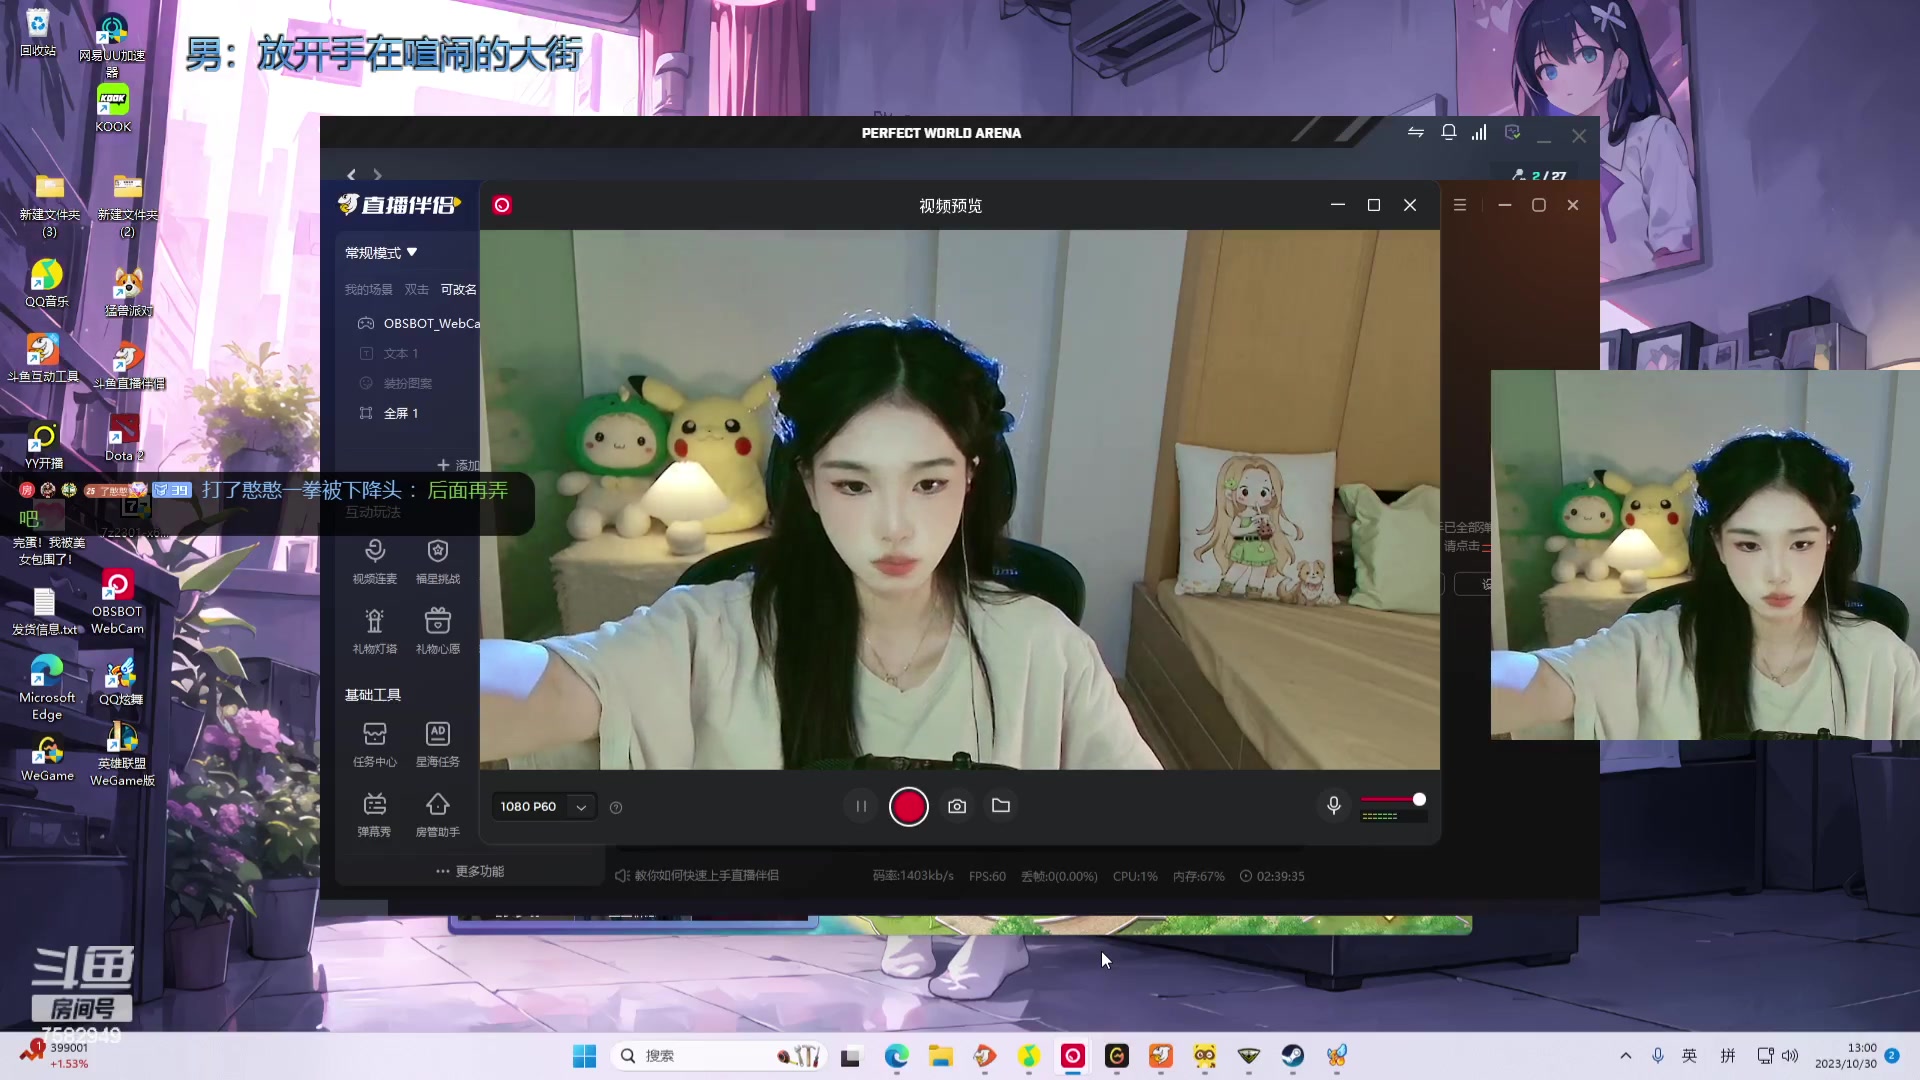Open the YY开播 desktop shortcut
Viewport: 1920px width, 1080px height.
click(x=44, y=446)
